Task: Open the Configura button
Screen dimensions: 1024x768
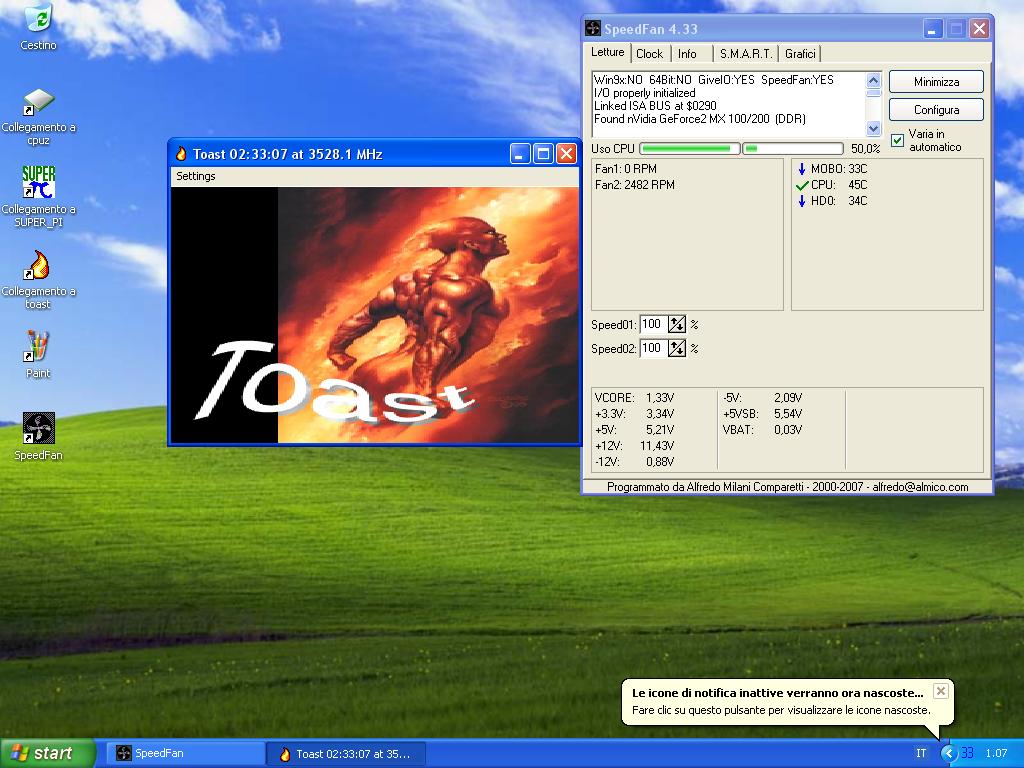Action: 936,110
